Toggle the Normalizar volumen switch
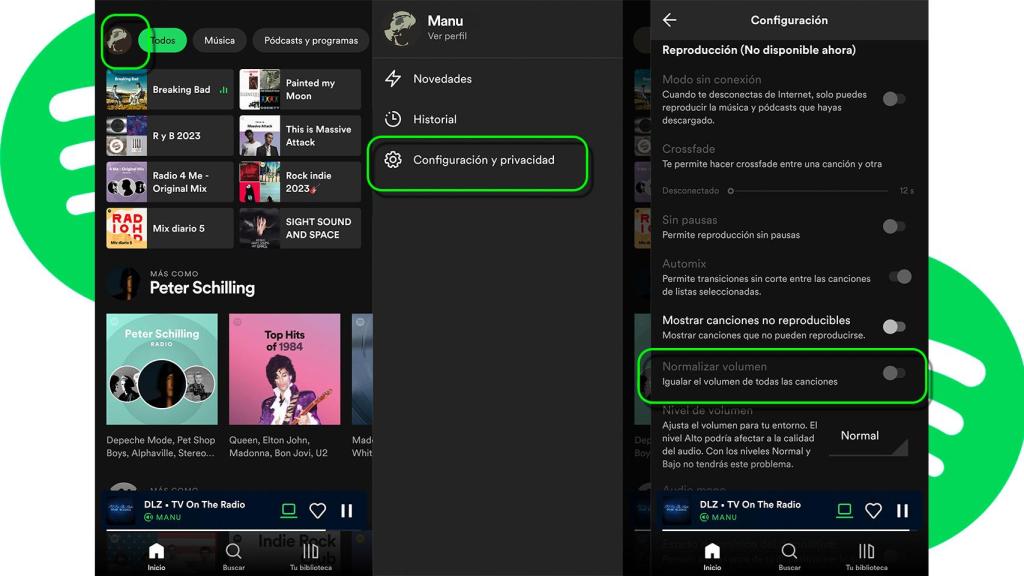The height and width of the screenshot is (576, 1024). click(894, 373)
